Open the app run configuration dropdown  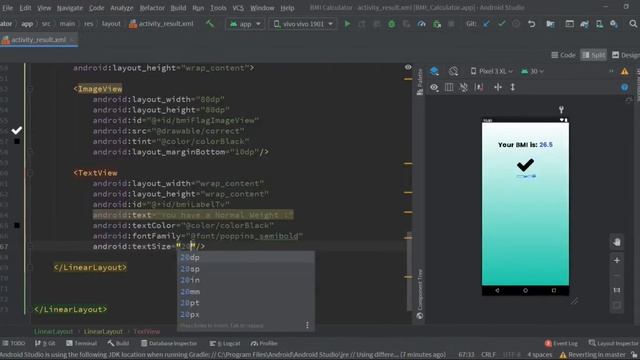pos(245,24)
